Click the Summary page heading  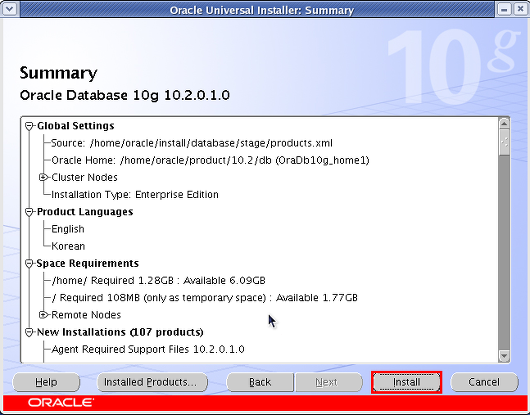click(x=58, y=73)
